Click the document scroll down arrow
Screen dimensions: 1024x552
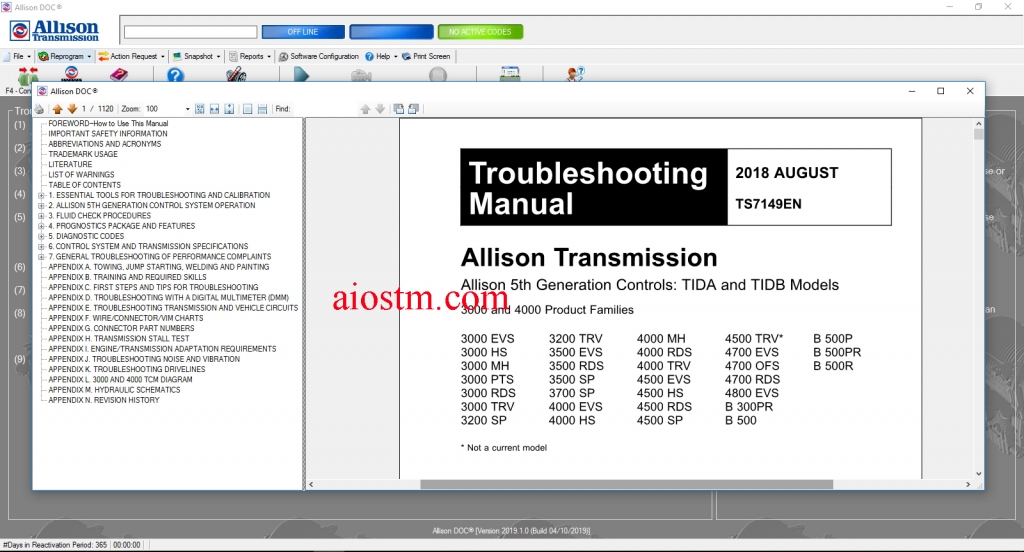(978, 474)
